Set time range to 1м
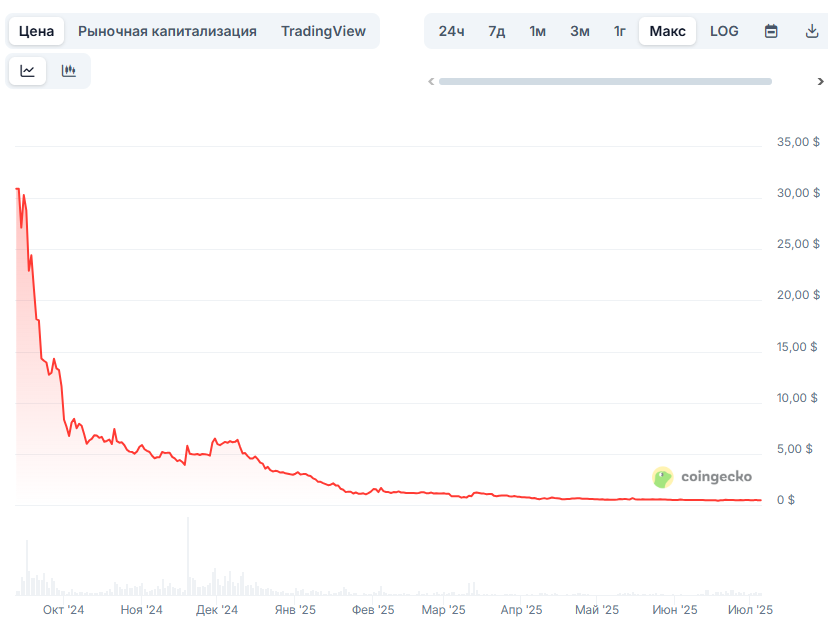This screenshot has height=628, width=834. (537, 31)
